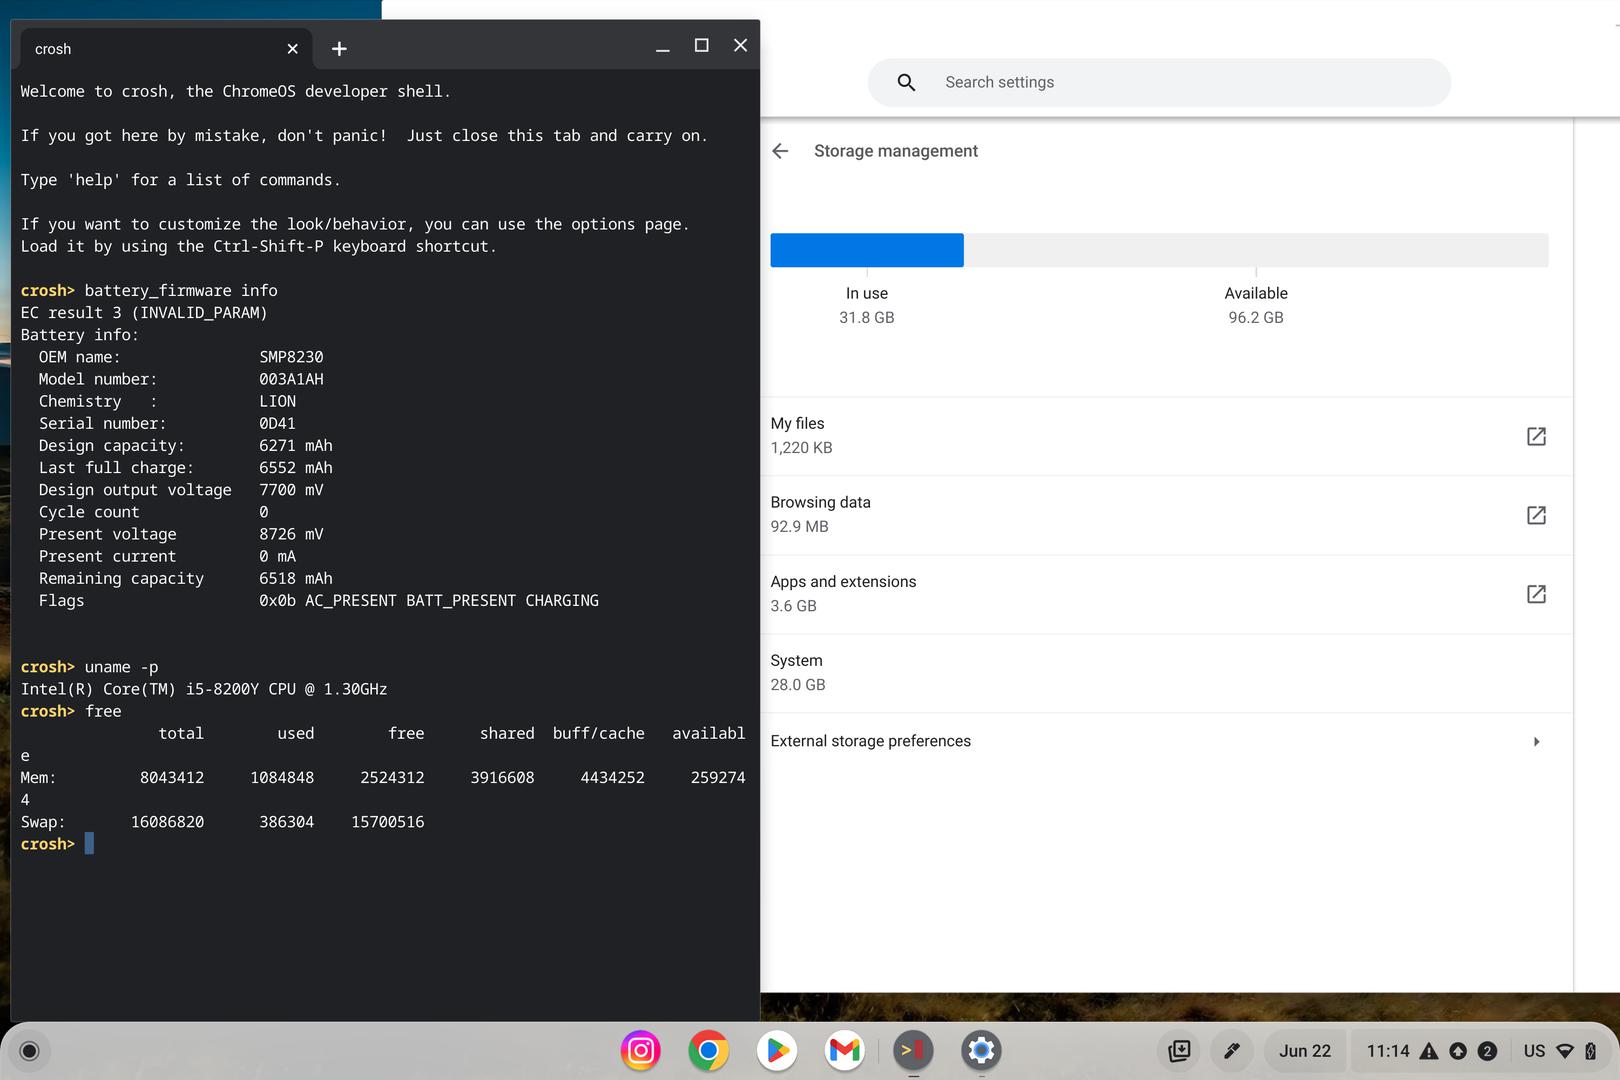
Task: Launch Google Chrome from the shelf
Action: pyautogui.click(x=708, y=1051)
